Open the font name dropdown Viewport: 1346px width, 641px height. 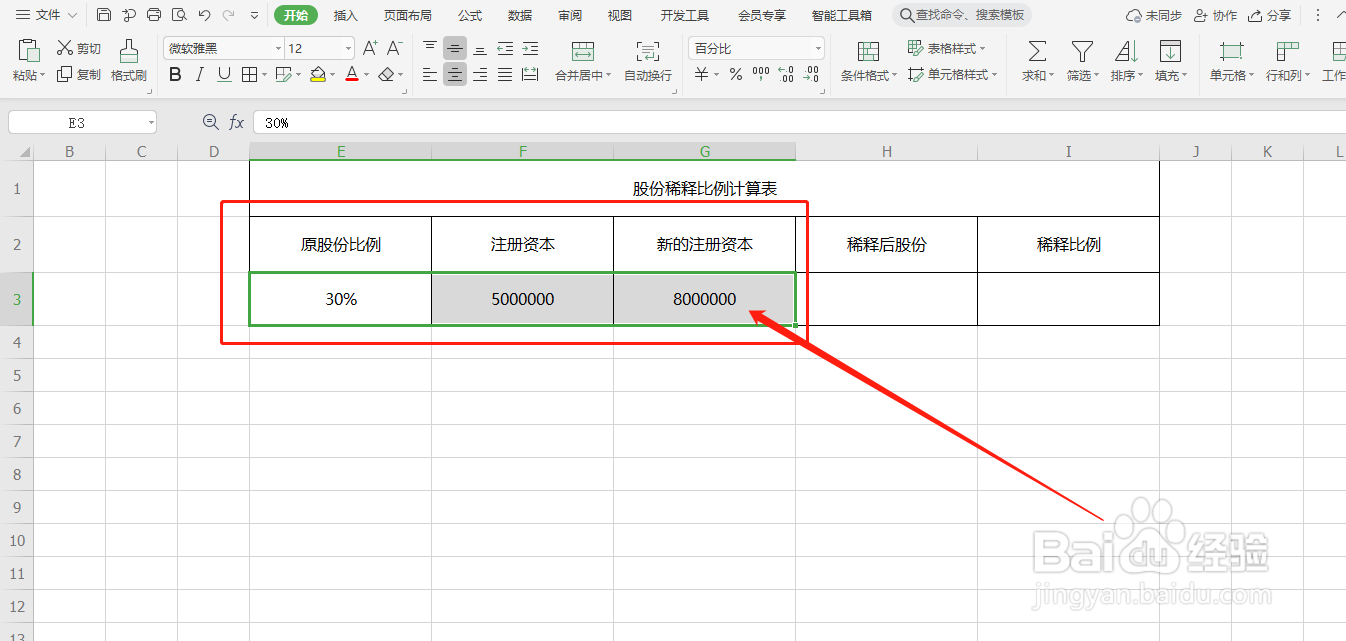coord(278,47)
